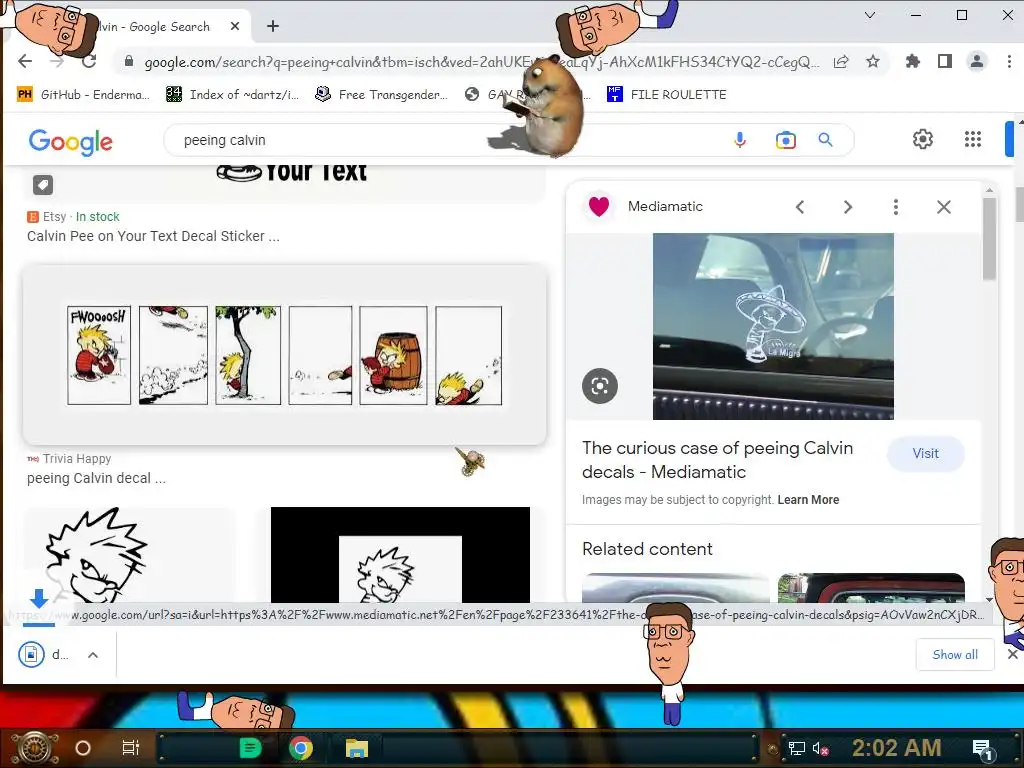
Task: Open the FILE ROULETTE bookmark
Action: (666, 95)
